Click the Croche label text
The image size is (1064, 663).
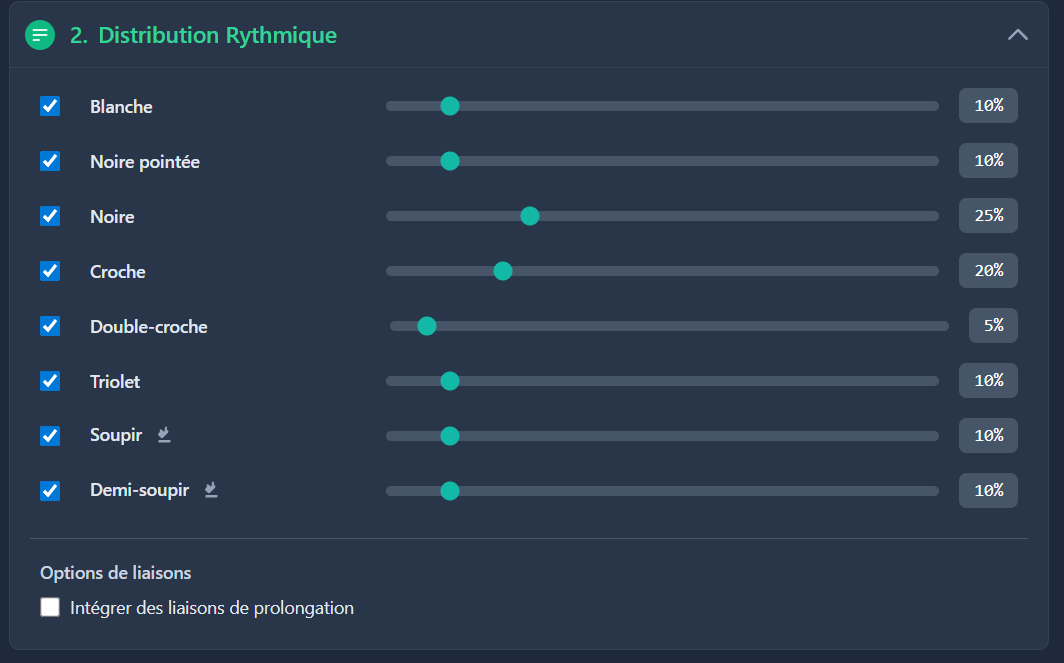(x=118, y=271)
